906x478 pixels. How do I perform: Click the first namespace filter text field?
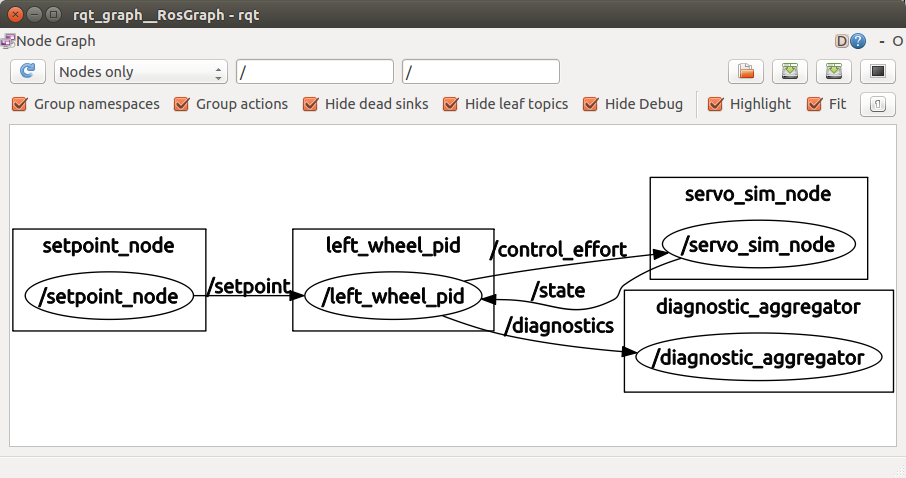coord(314,72)
